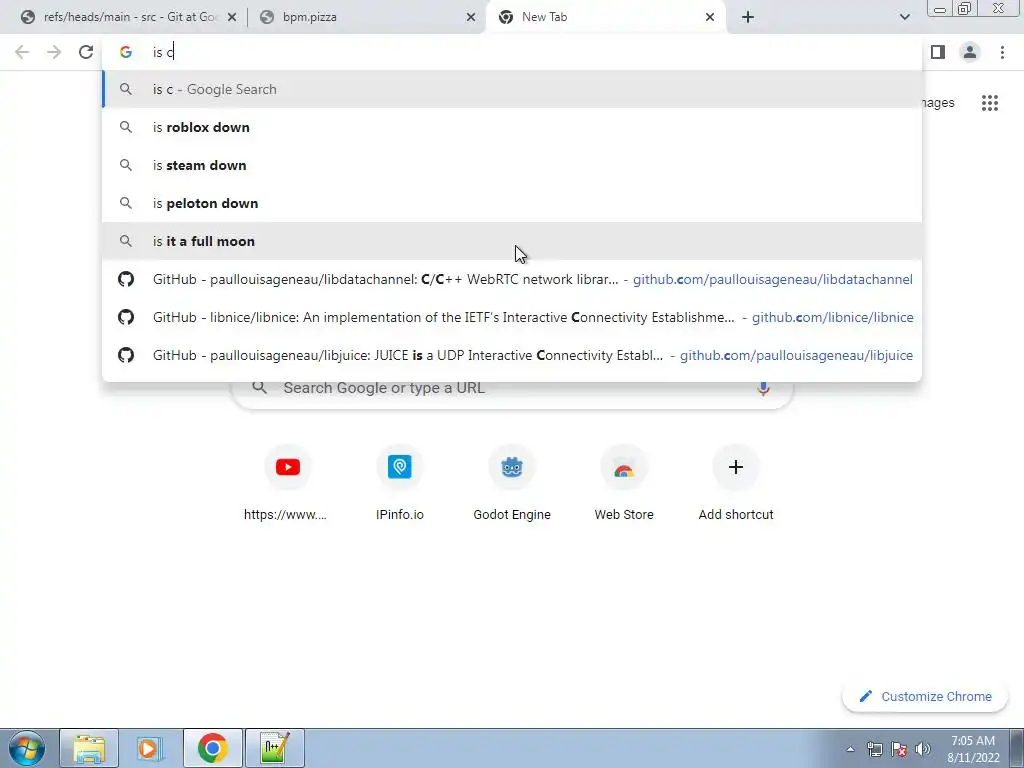The height and width of the screenshot is (768, 1024).
Task: Open the libjuice GitHub suggestion
Action: click(x=512, y=355)
